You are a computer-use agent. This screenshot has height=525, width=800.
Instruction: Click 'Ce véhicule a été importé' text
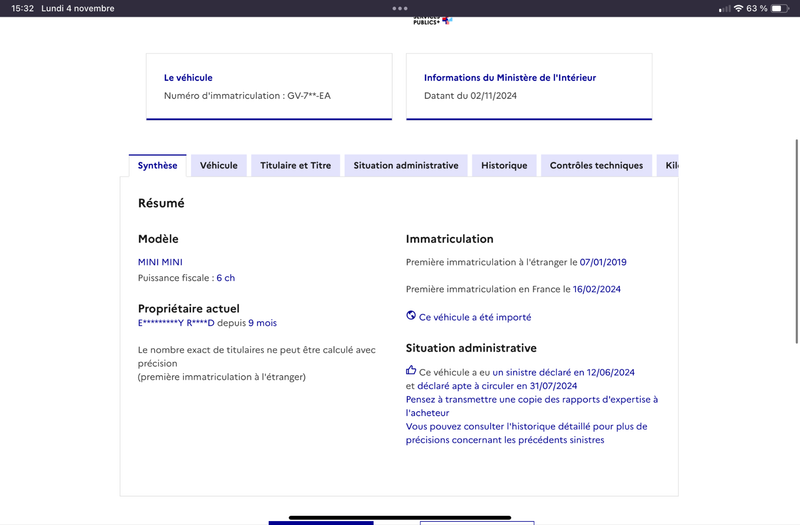(475, 317)
